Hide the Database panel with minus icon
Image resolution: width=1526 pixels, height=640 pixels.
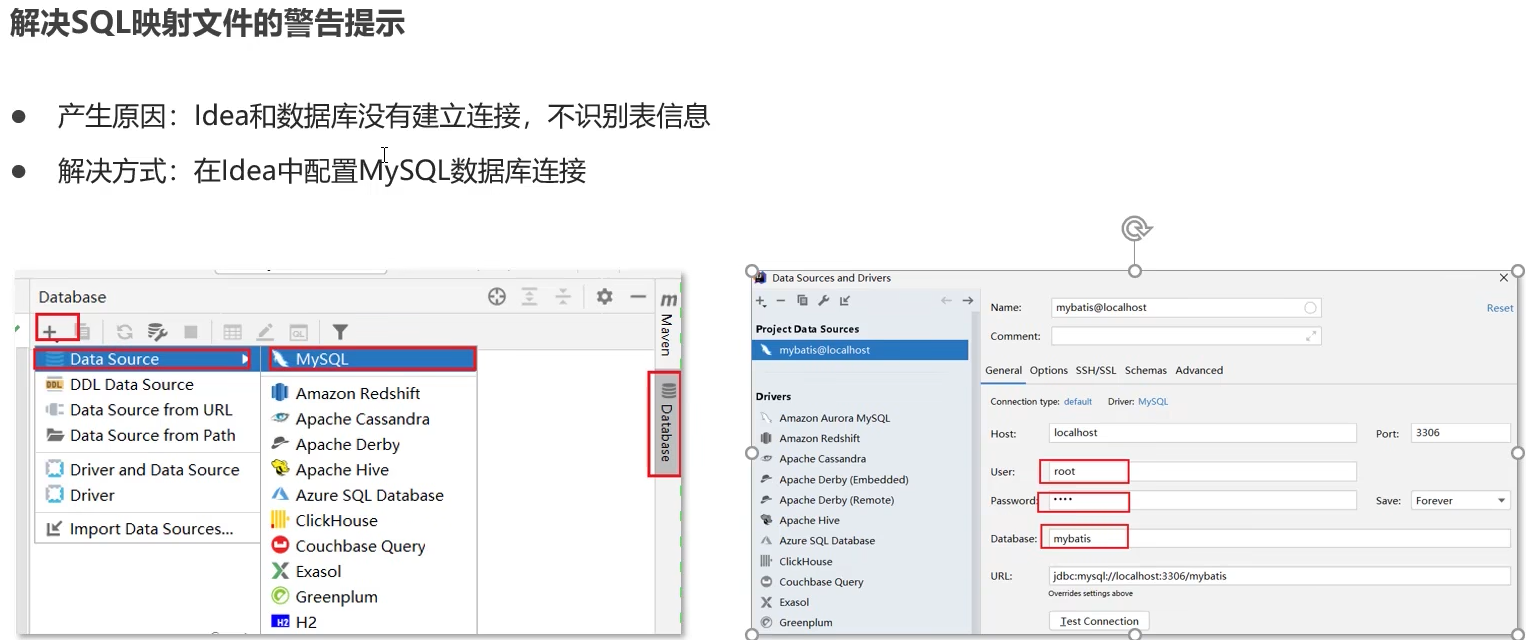pyautogui.click(x=638, y=296)
